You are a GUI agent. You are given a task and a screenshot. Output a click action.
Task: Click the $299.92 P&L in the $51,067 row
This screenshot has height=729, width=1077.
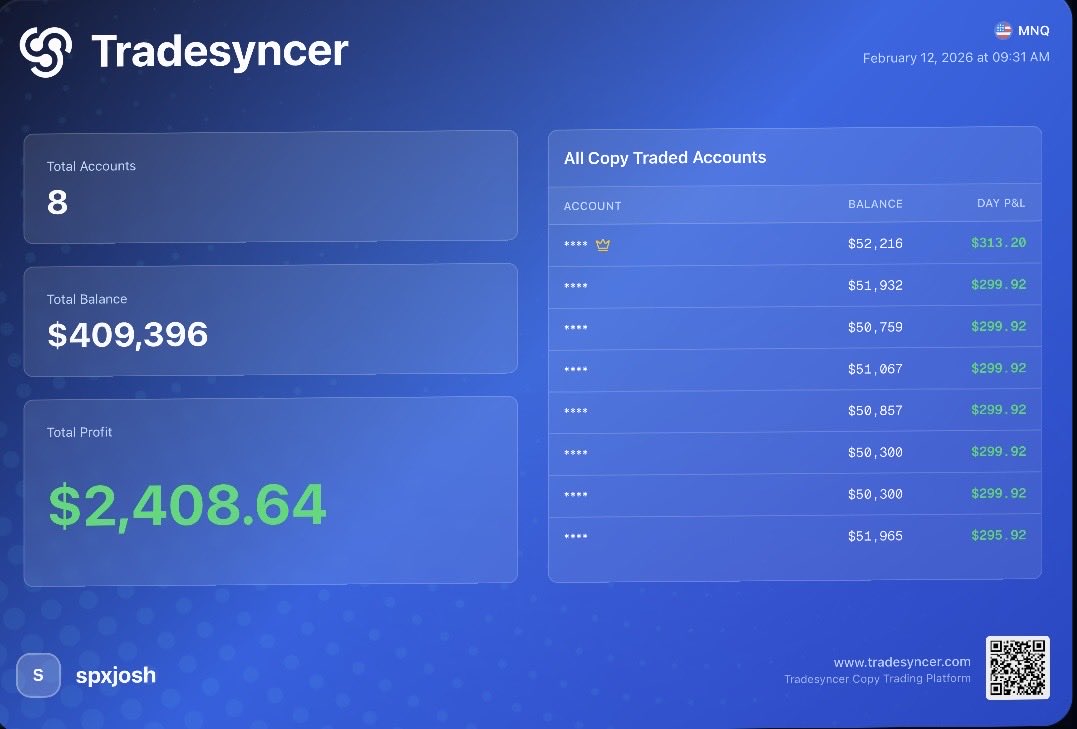(999, 368)
